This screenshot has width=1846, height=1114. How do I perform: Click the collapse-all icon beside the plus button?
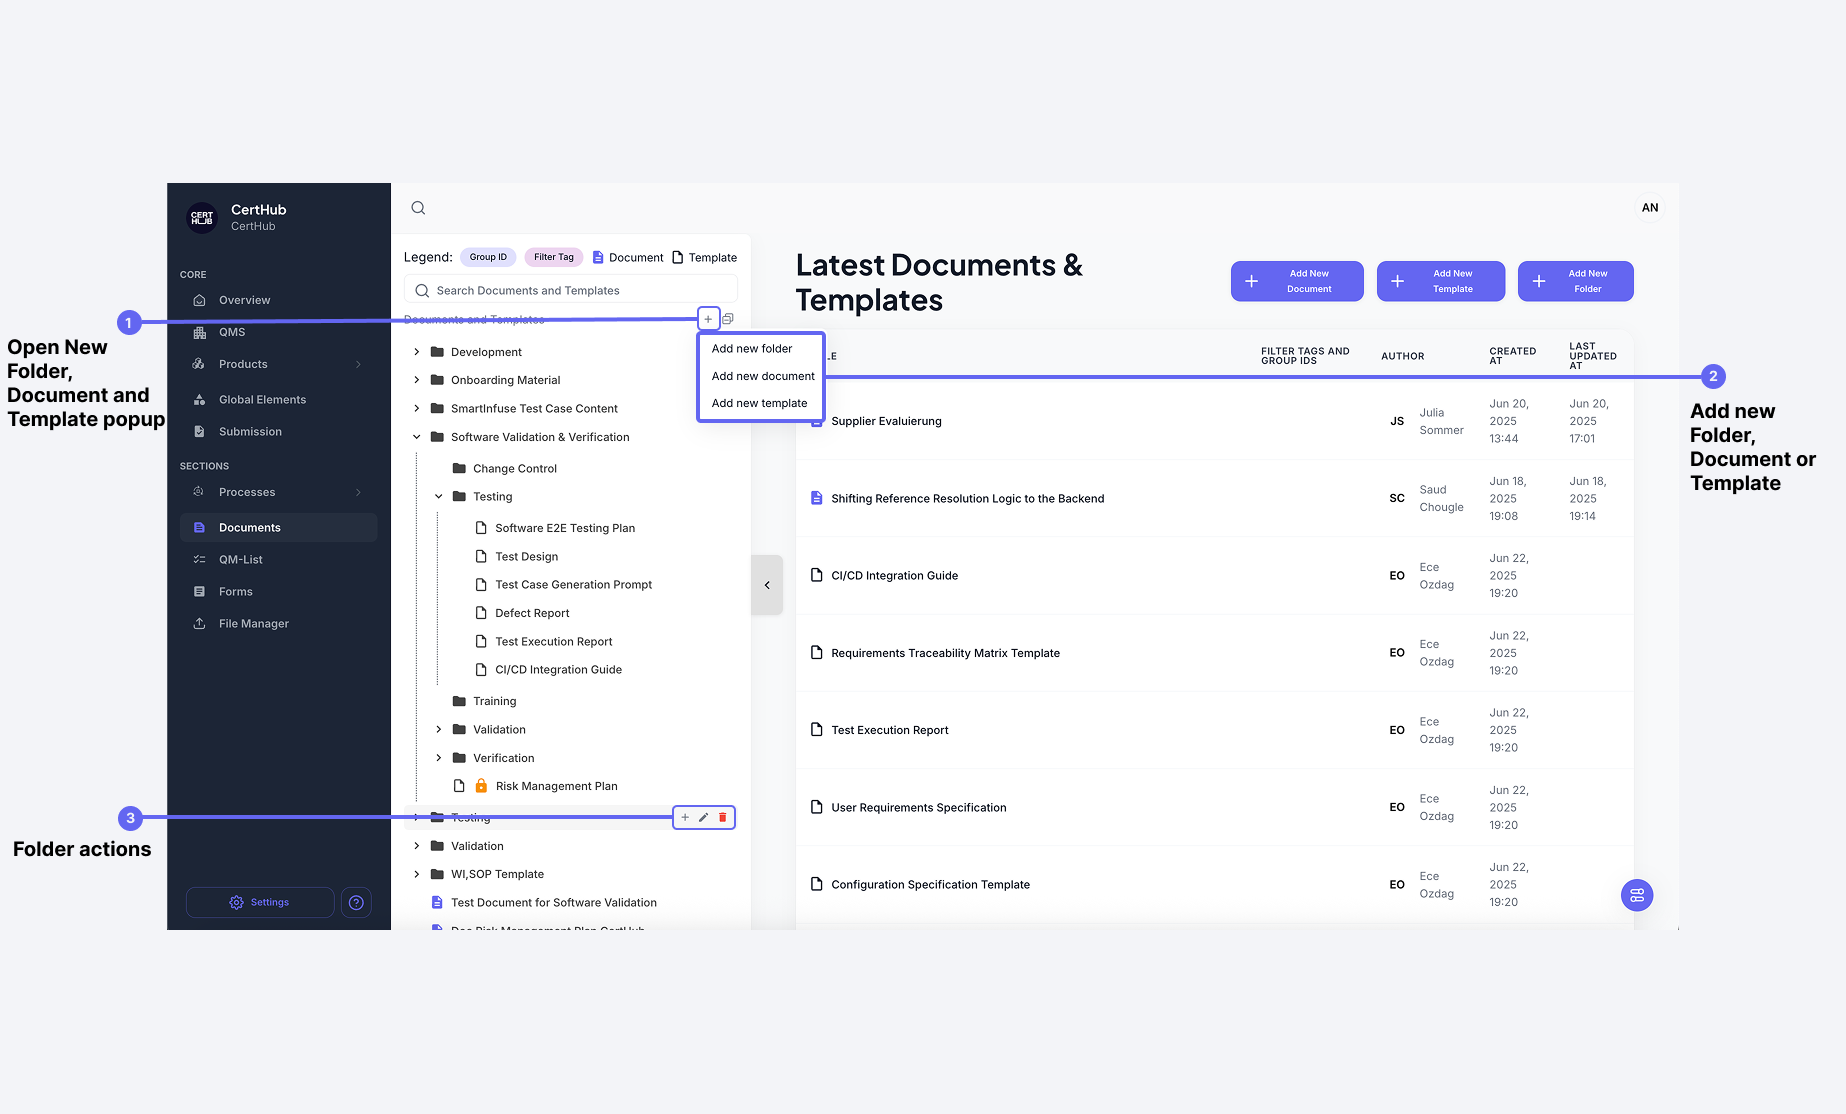[x=727, y=318]
